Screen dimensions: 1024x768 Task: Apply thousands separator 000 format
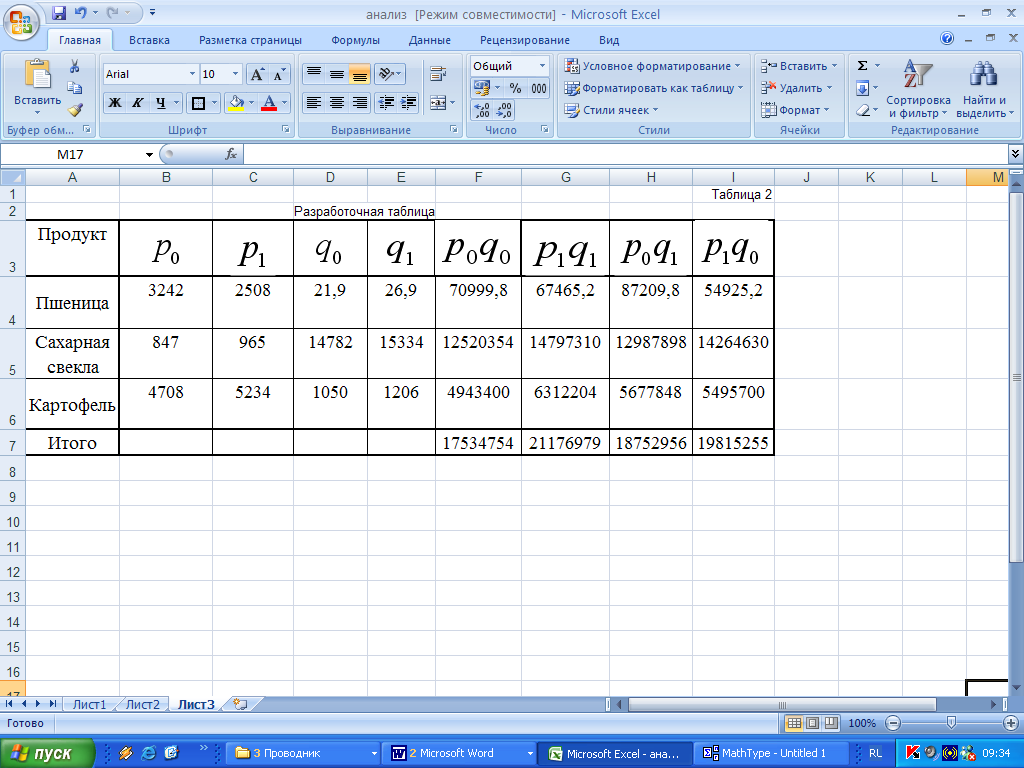(x=539, y=88)
